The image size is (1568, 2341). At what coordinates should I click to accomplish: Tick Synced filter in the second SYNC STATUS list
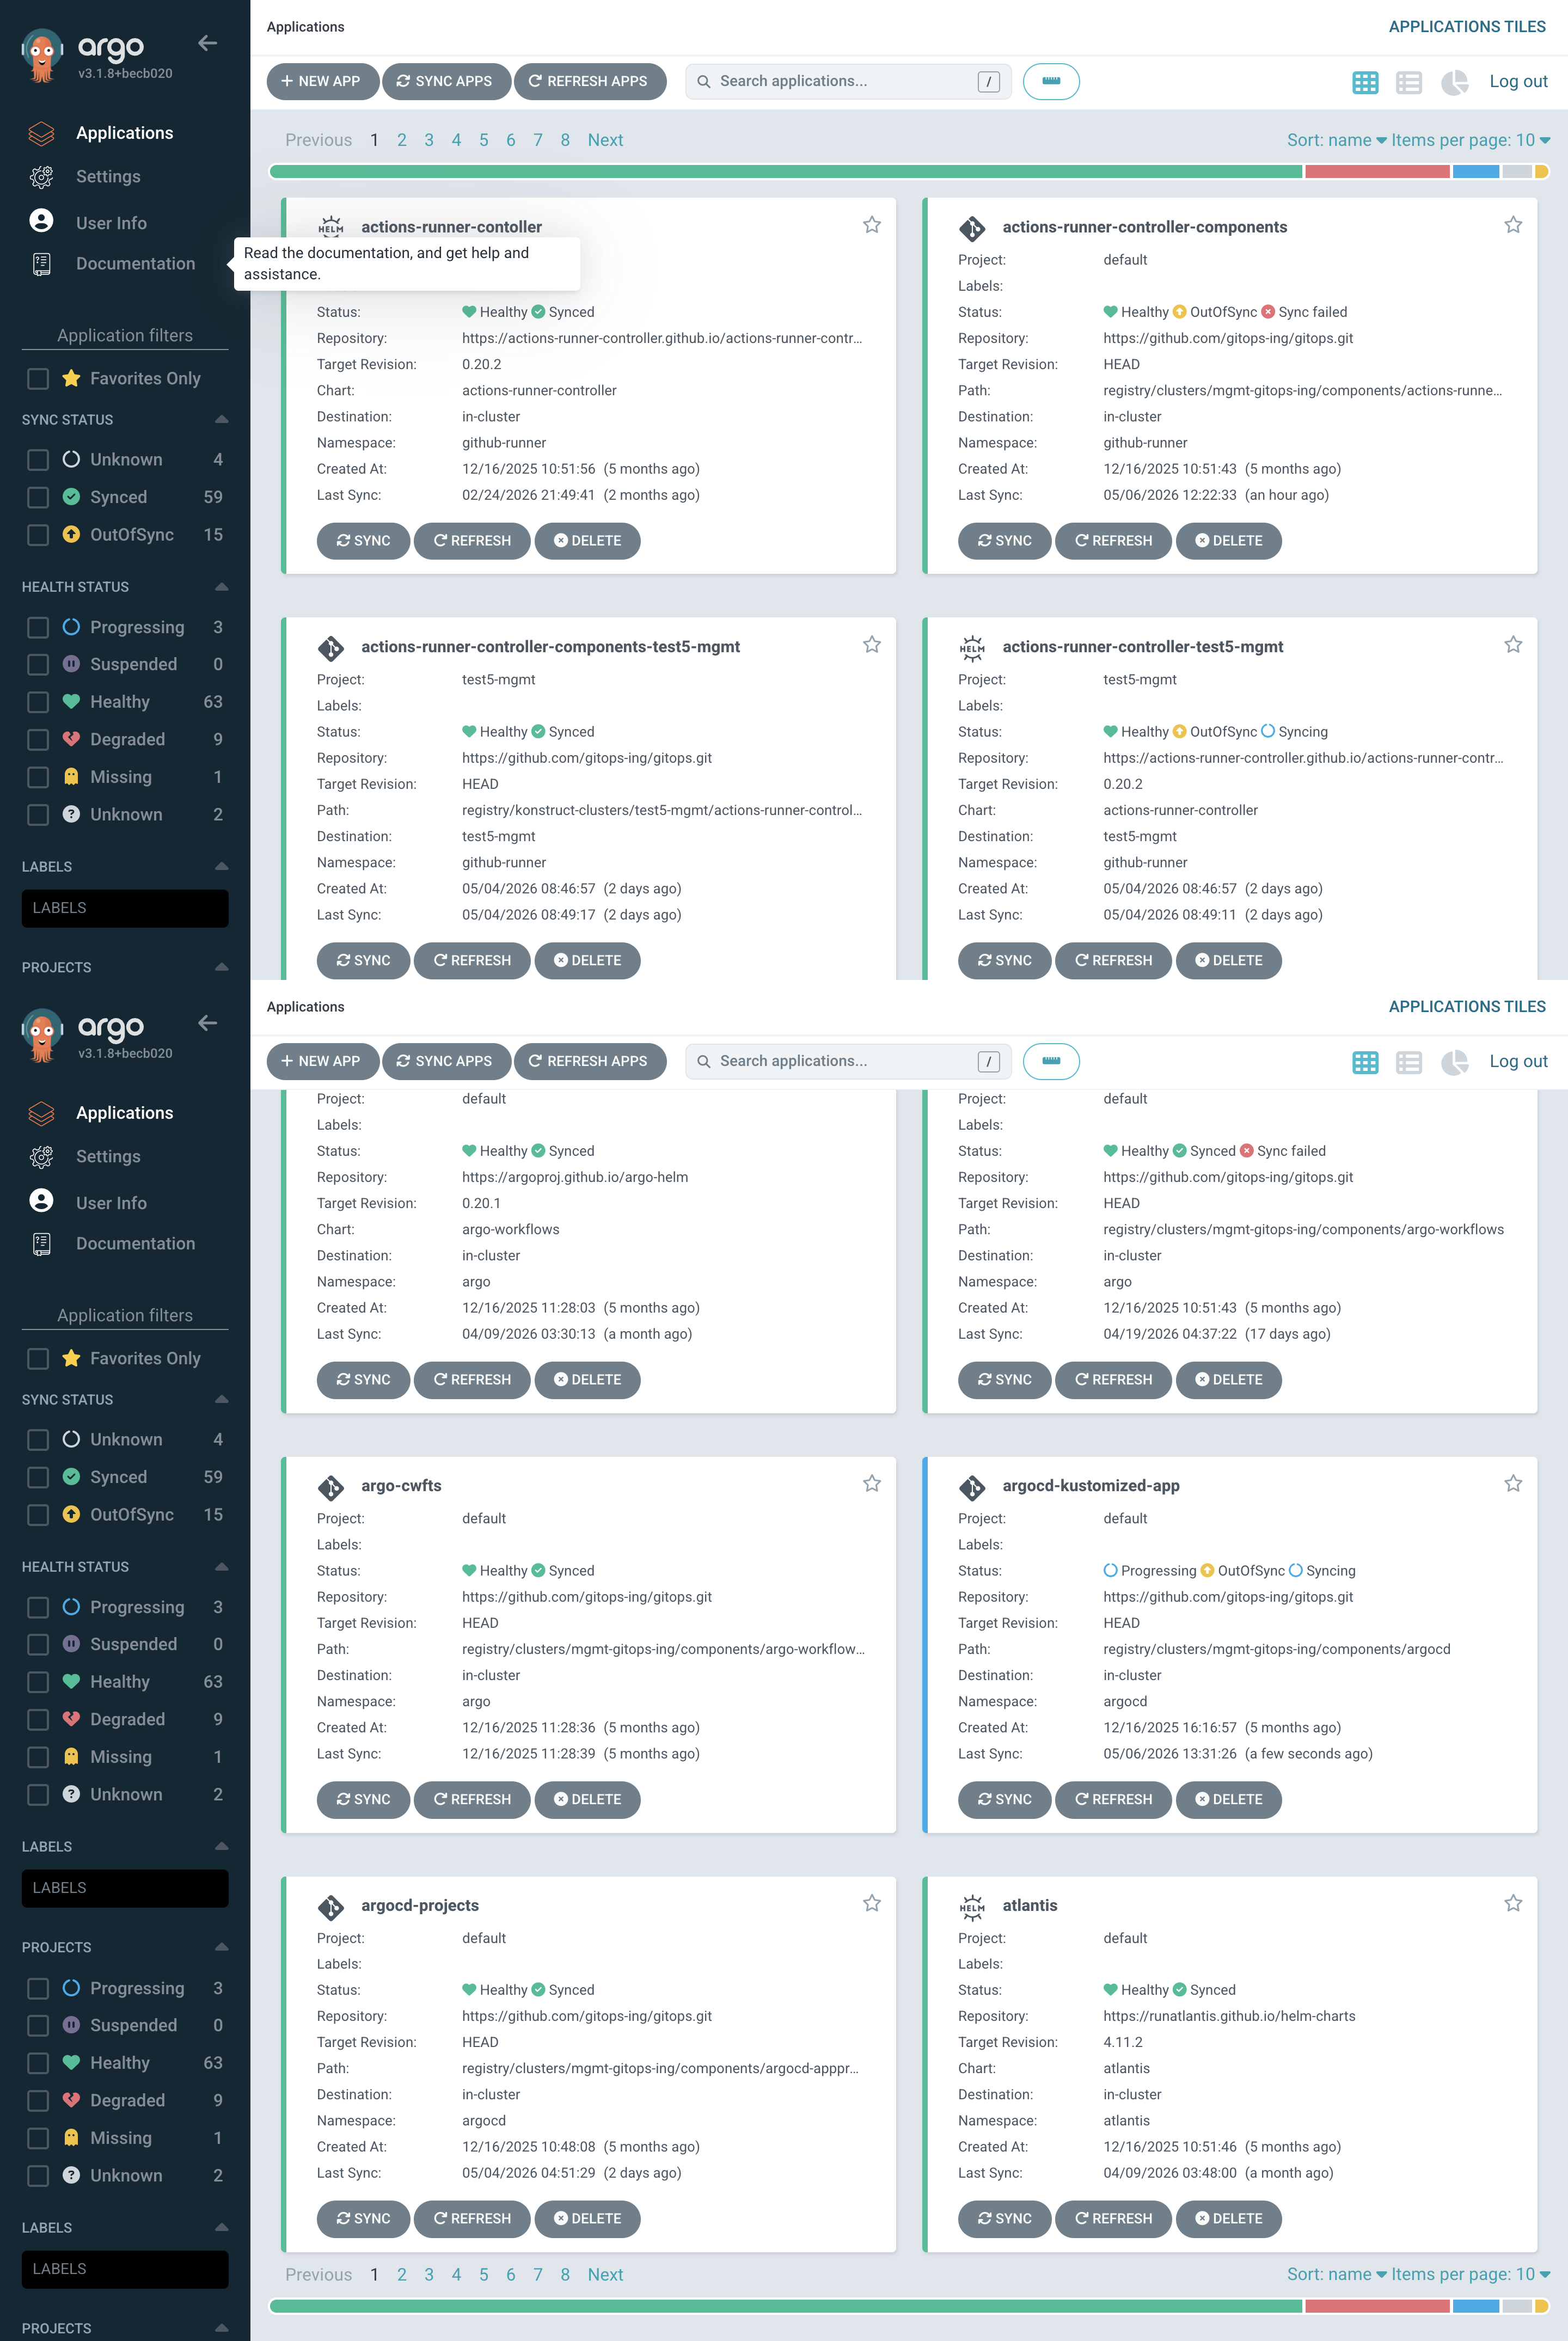38,1477
